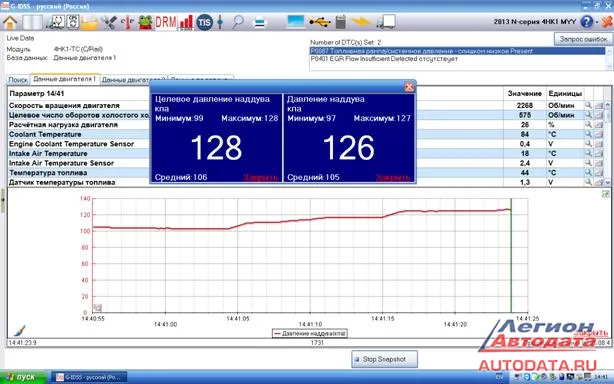Click the parameter table scroll down arrow
Image resolution: width=614 pixels, height=384 pixels.
[607, 182]
